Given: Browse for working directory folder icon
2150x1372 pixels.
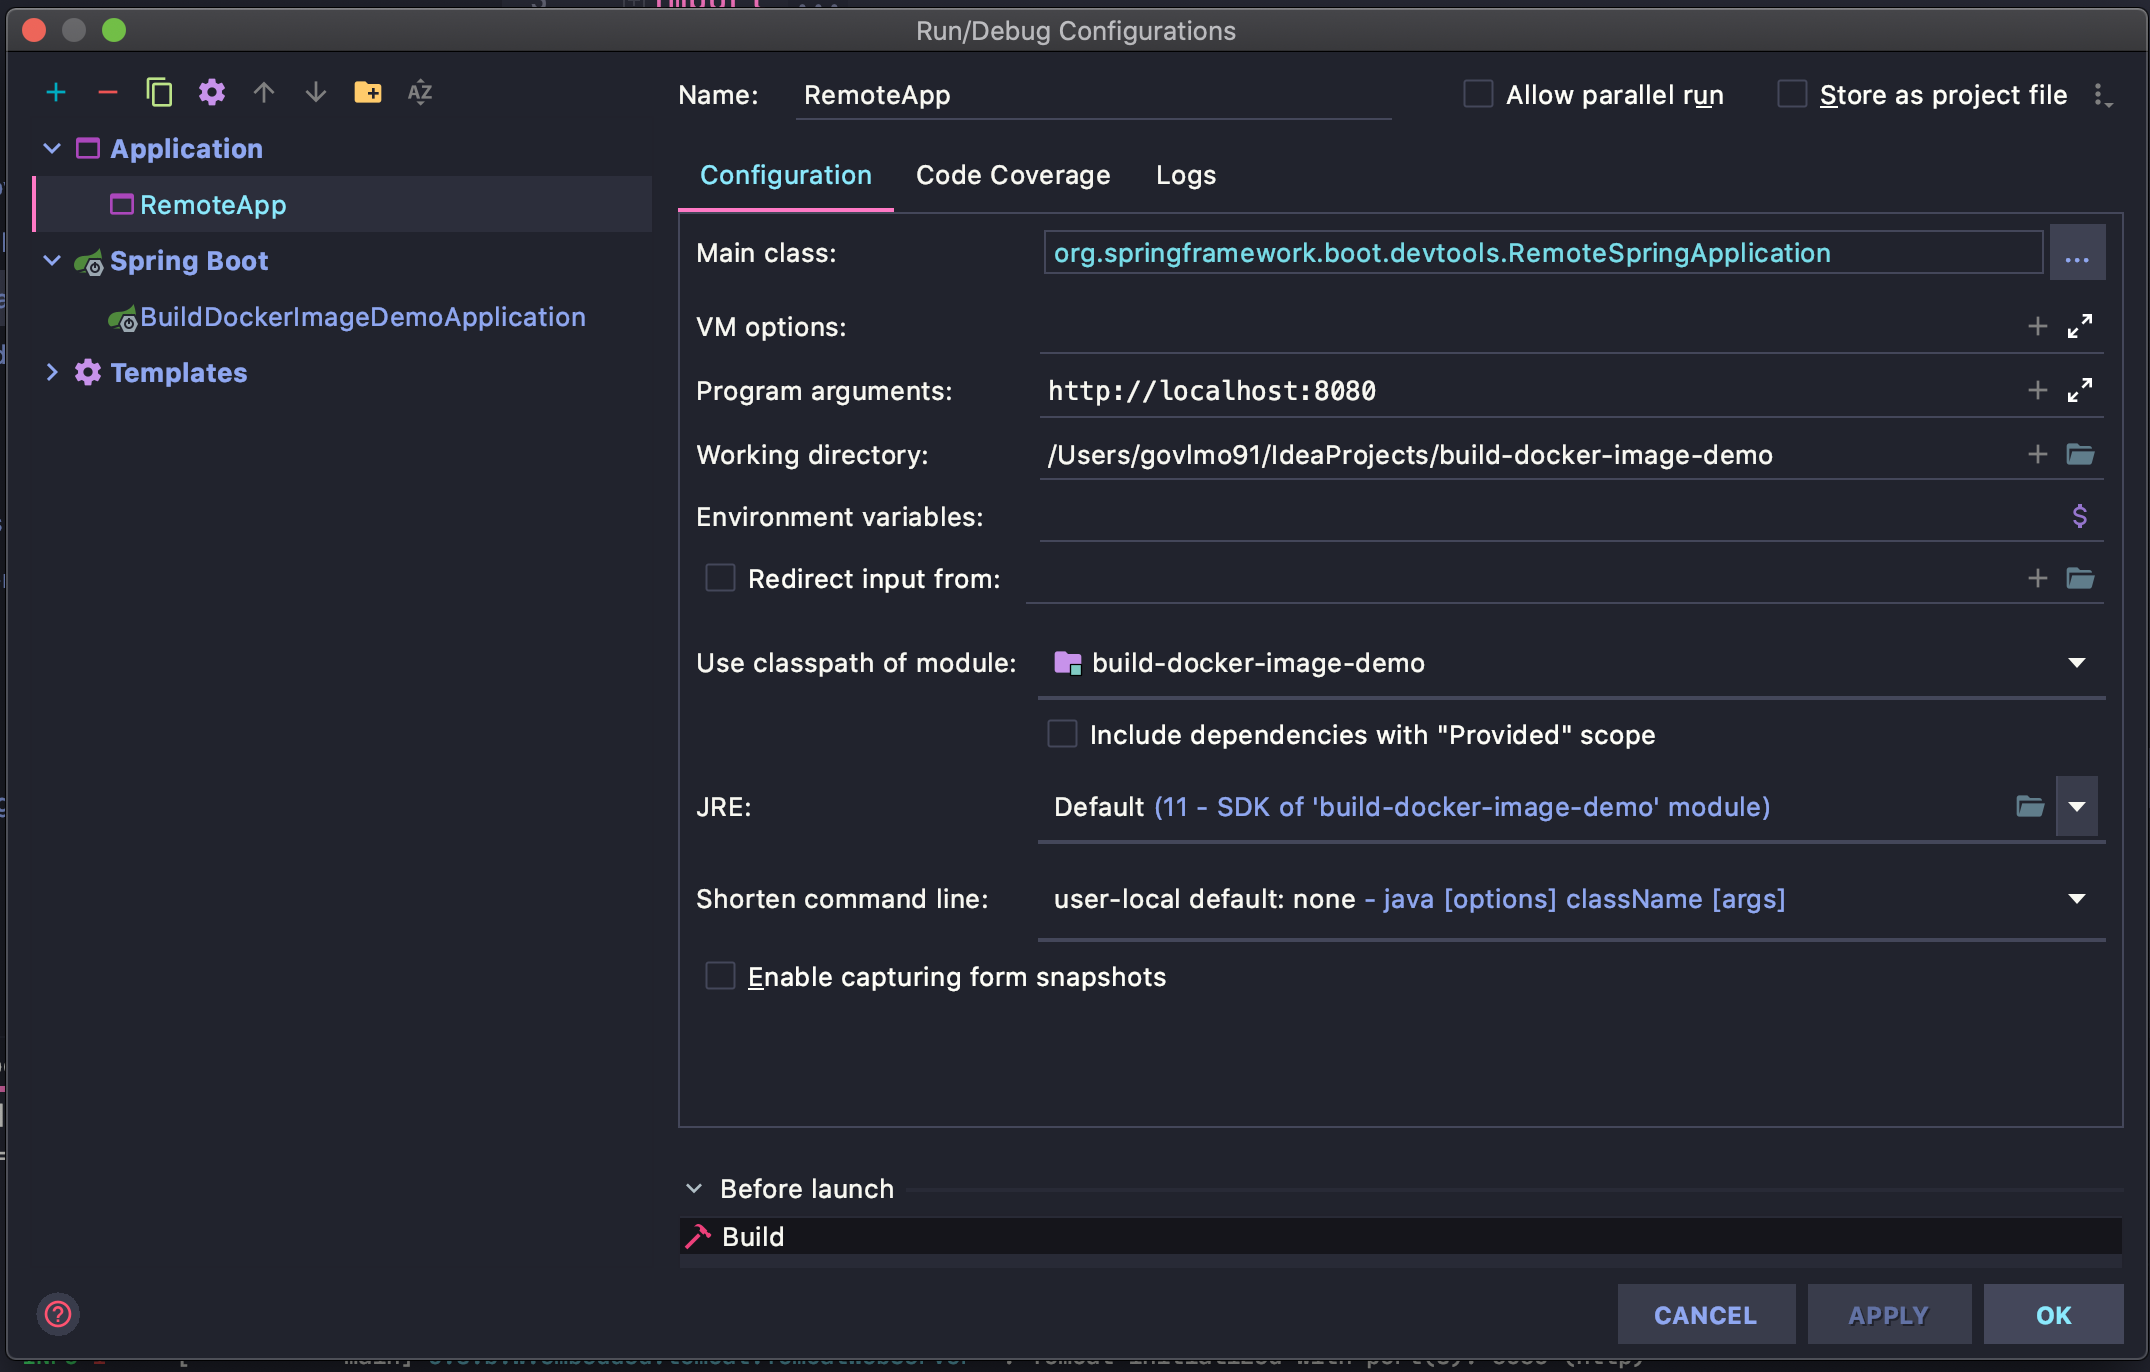Looking at the screenshot, I should click(2080, 455).
